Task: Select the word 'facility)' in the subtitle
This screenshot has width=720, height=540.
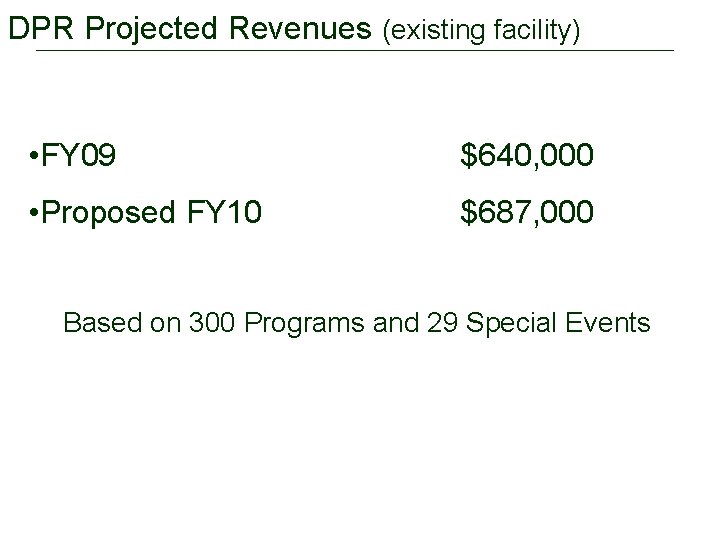Action: 537,31
